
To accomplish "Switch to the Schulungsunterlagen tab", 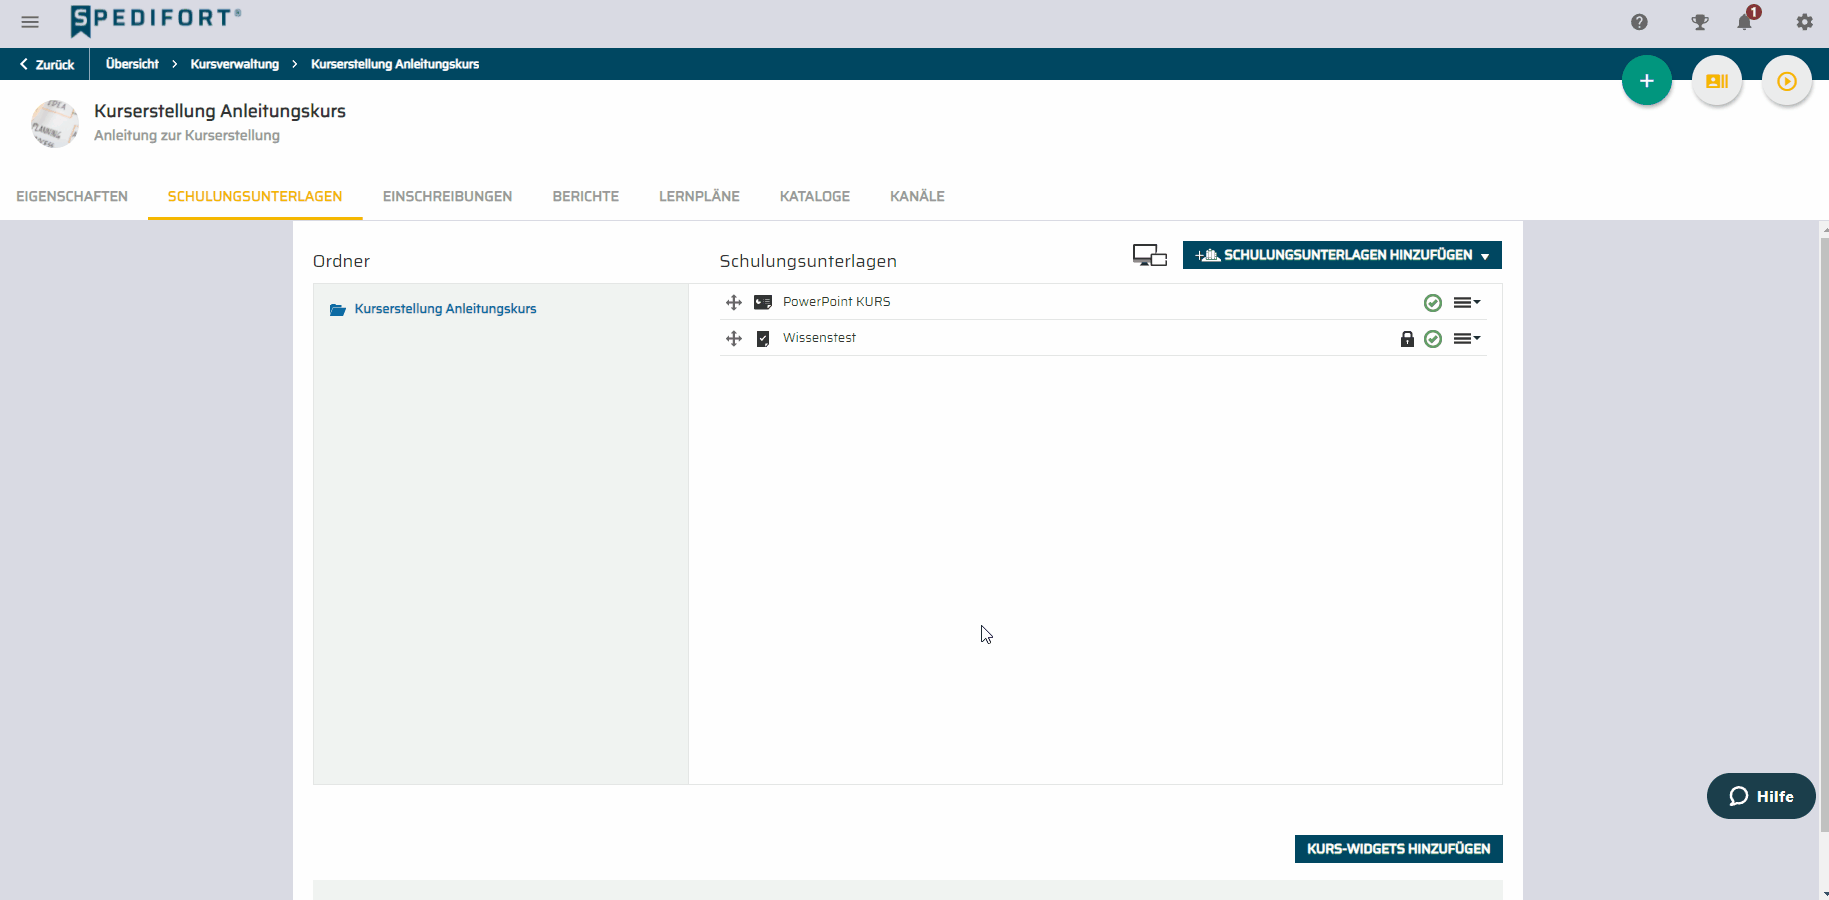I will (x=255, y=197).
